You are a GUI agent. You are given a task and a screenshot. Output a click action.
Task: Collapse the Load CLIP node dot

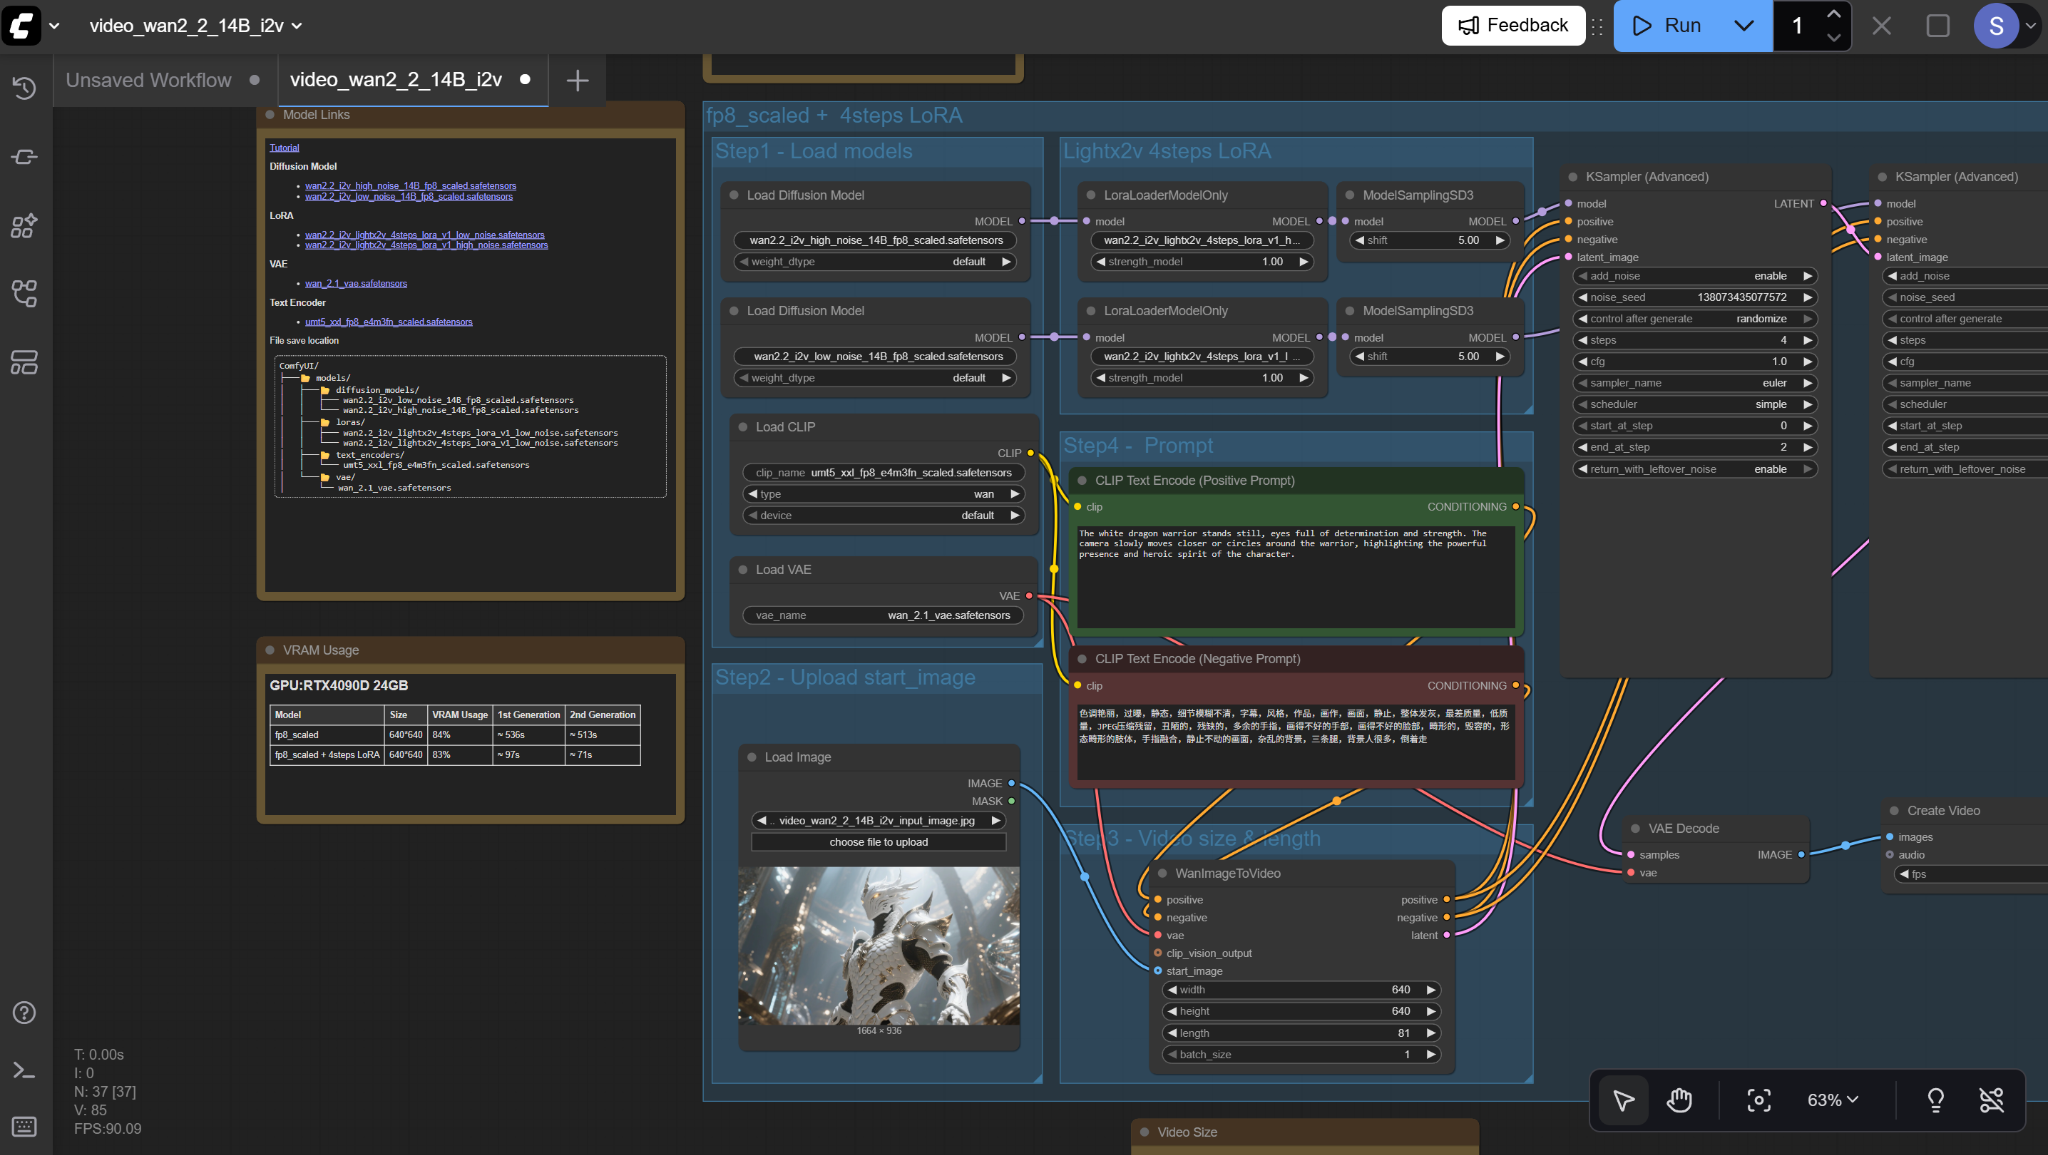click(x=743, y=427)
